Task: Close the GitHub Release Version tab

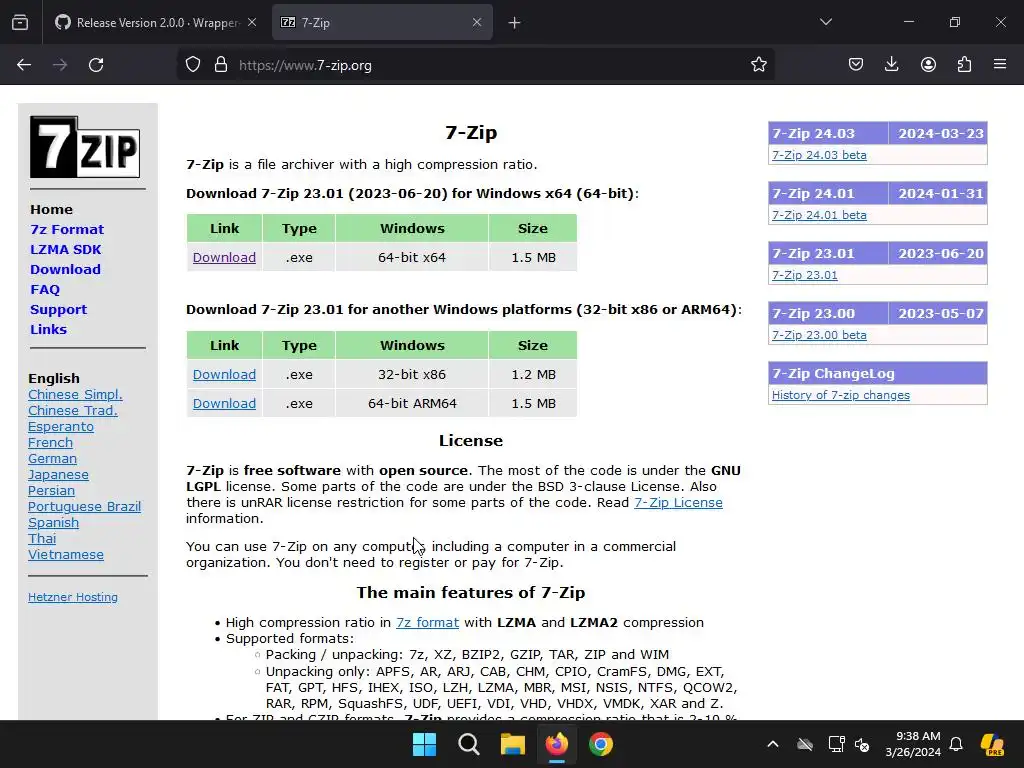Action: tap(252, 22)
